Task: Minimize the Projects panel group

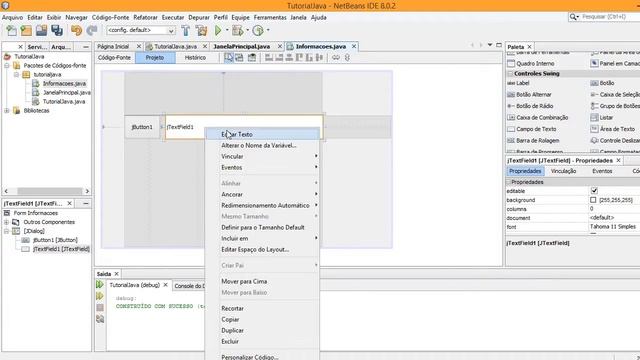Action: click(86, 47)
